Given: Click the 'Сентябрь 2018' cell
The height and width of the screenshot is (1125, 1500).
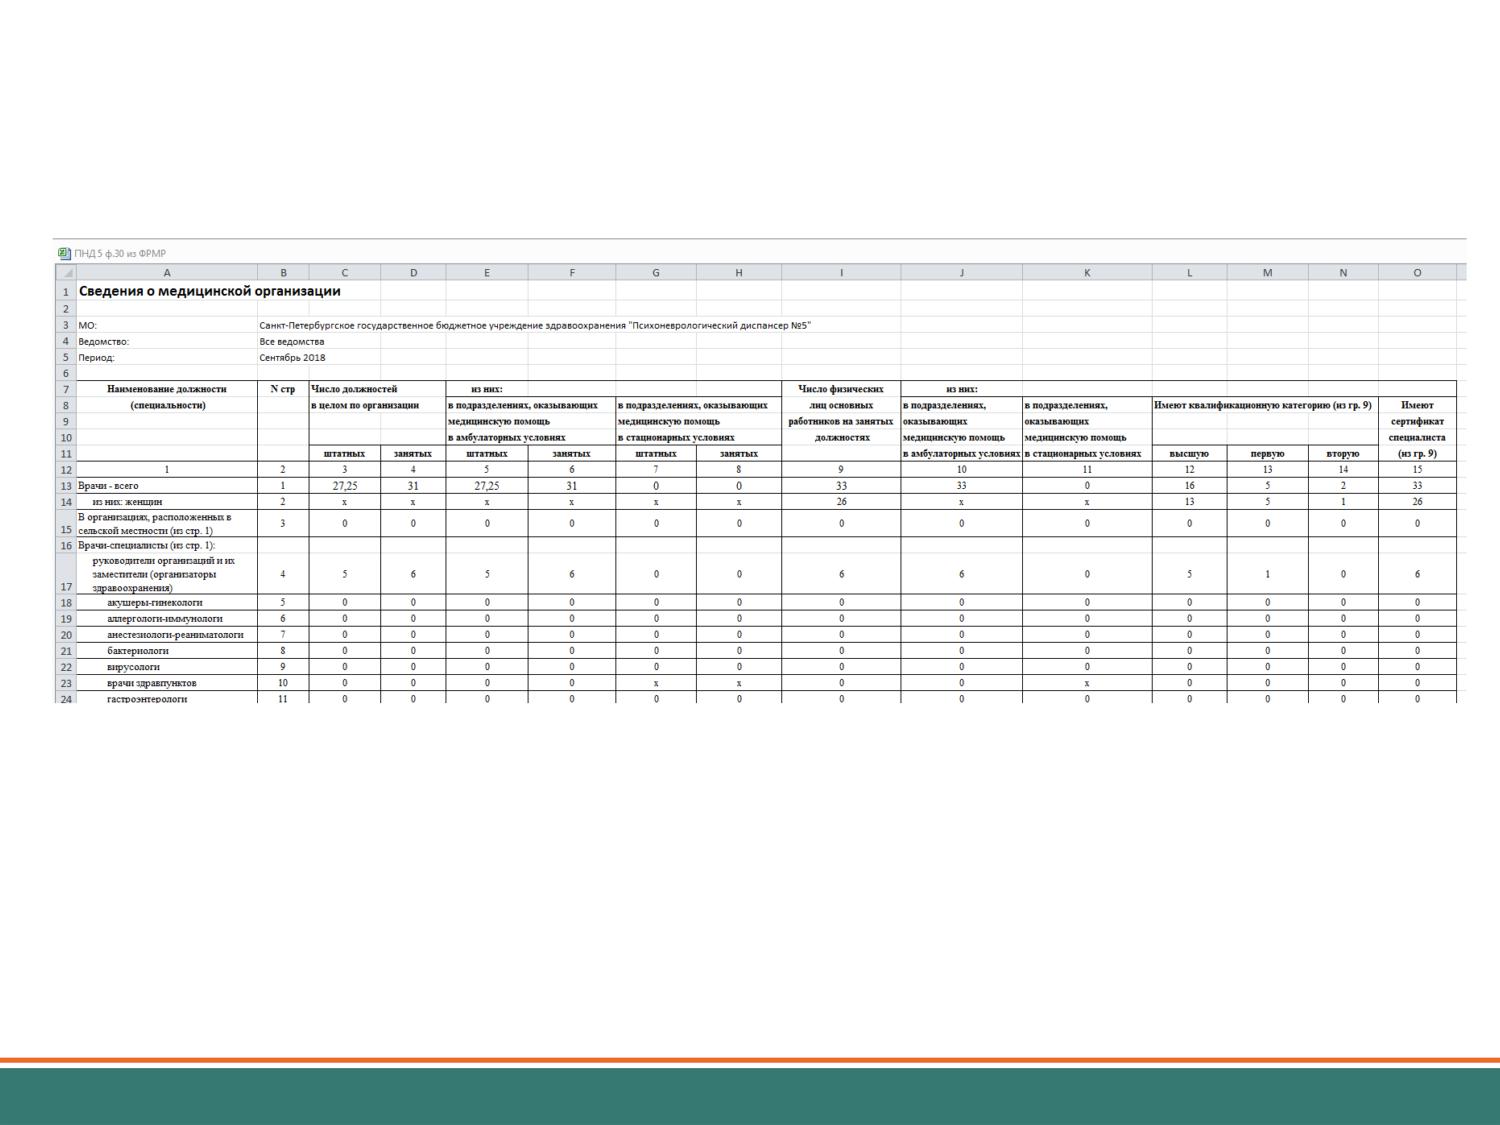Looking at the screenshot, I should pos(292,357).
